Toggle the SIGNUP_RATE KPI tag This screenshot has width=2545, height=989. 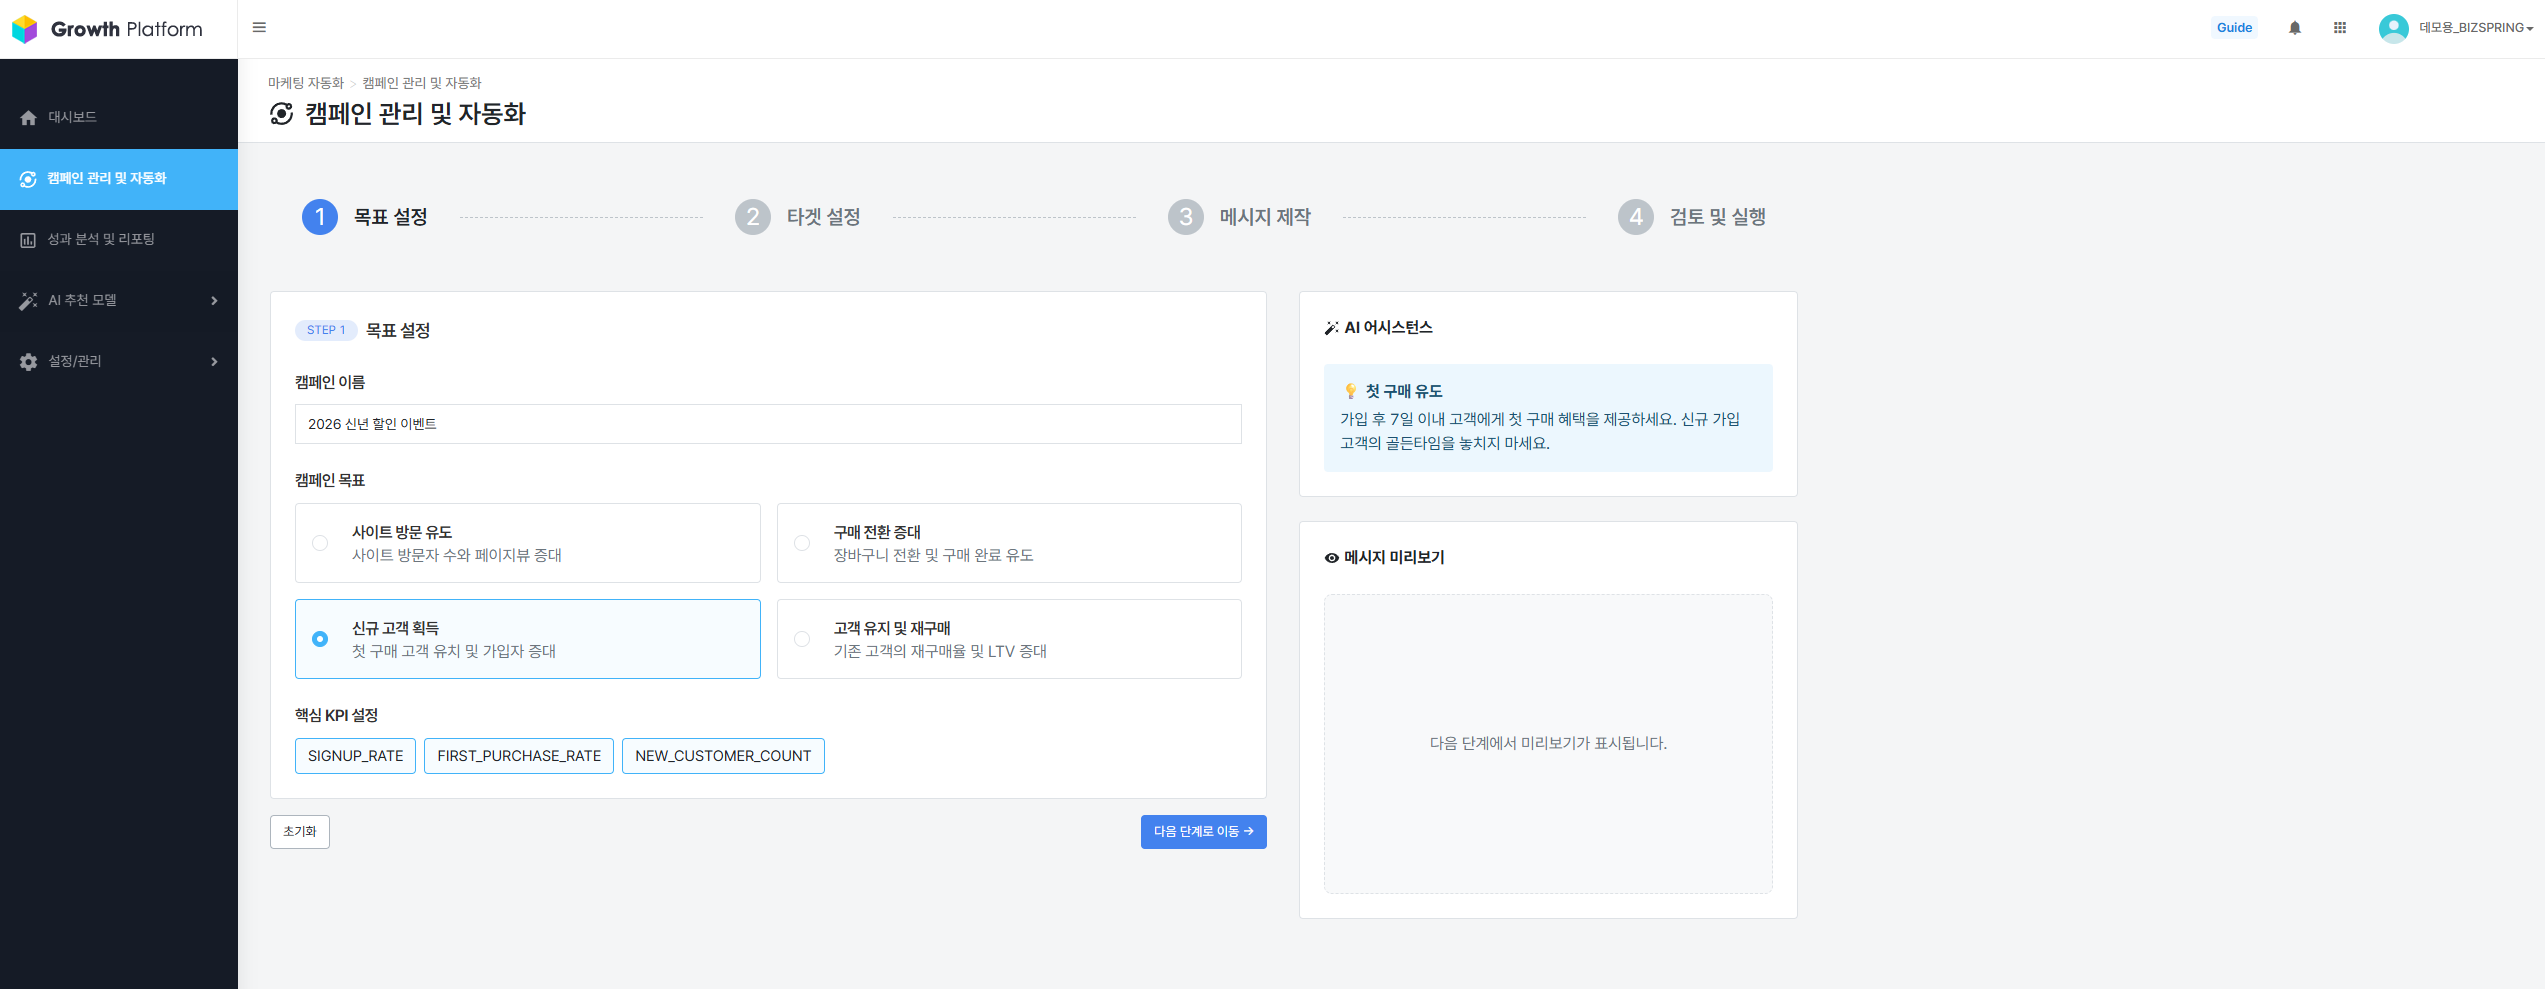355,756
